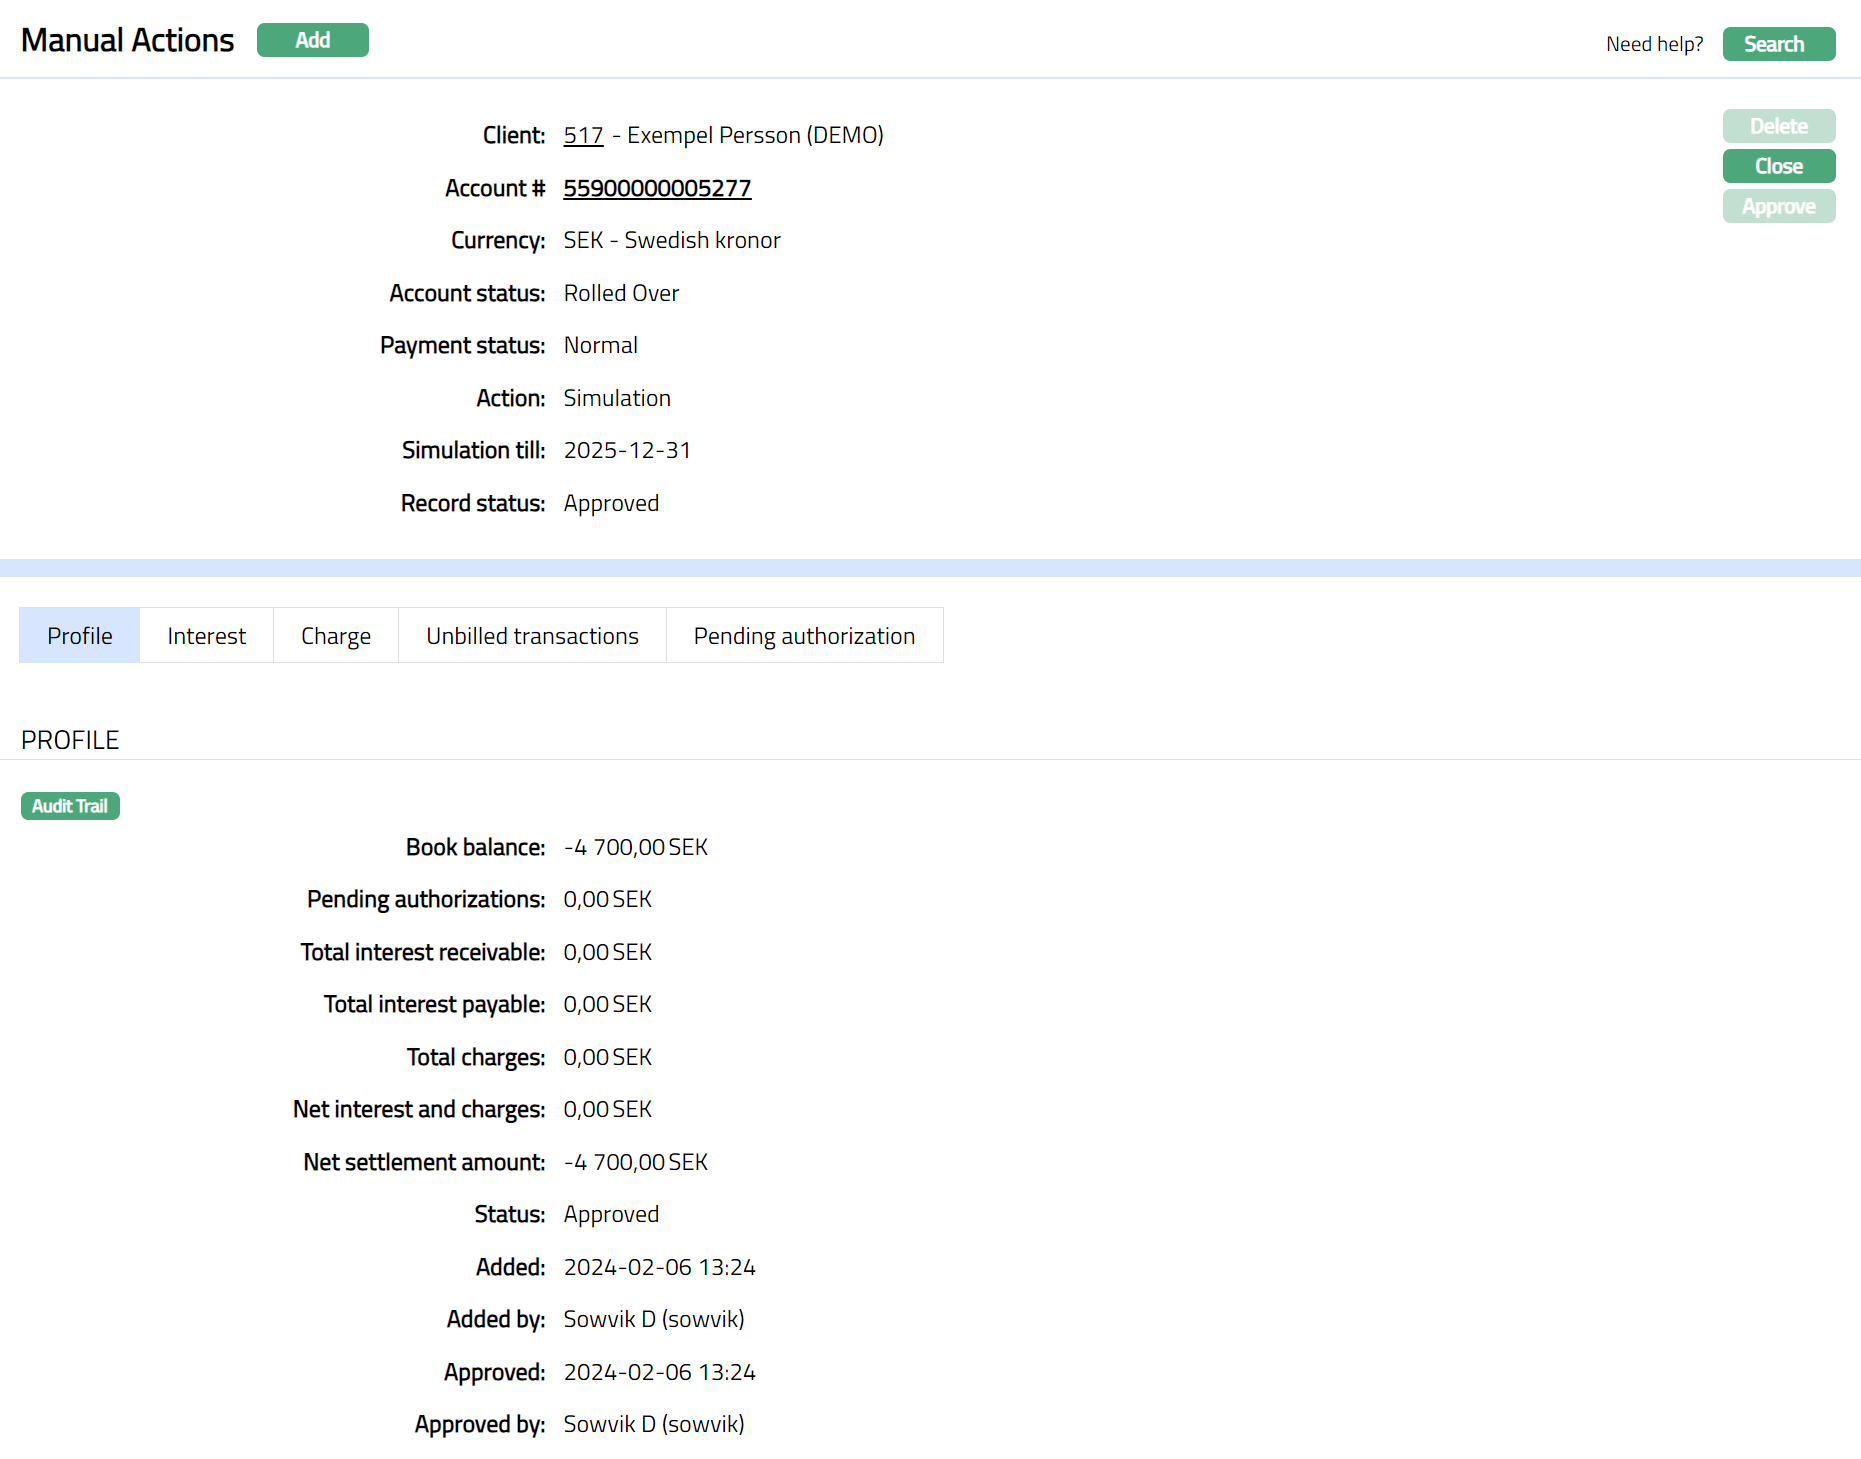Click the Book balance amount value
The height and width of the screenshot is (1459, 1861).
coord(635,847)
